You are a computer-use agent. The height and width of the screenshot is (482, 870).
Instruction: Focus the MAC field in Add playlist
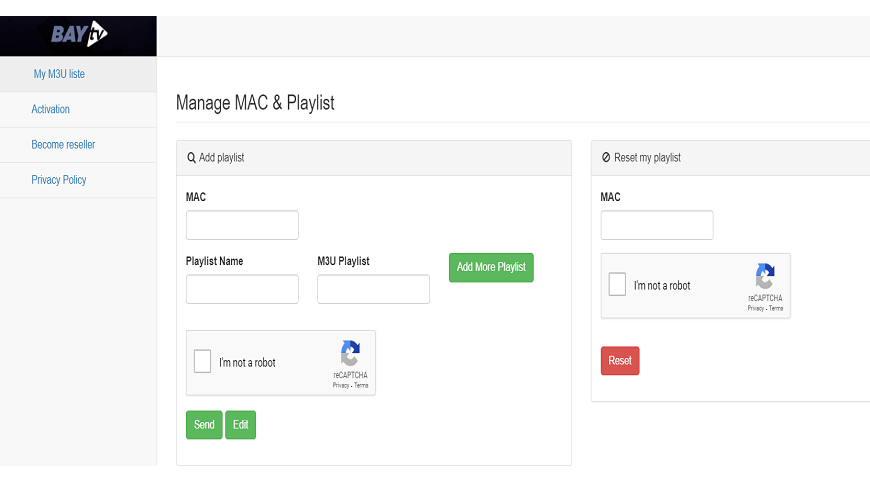(242, 225)
